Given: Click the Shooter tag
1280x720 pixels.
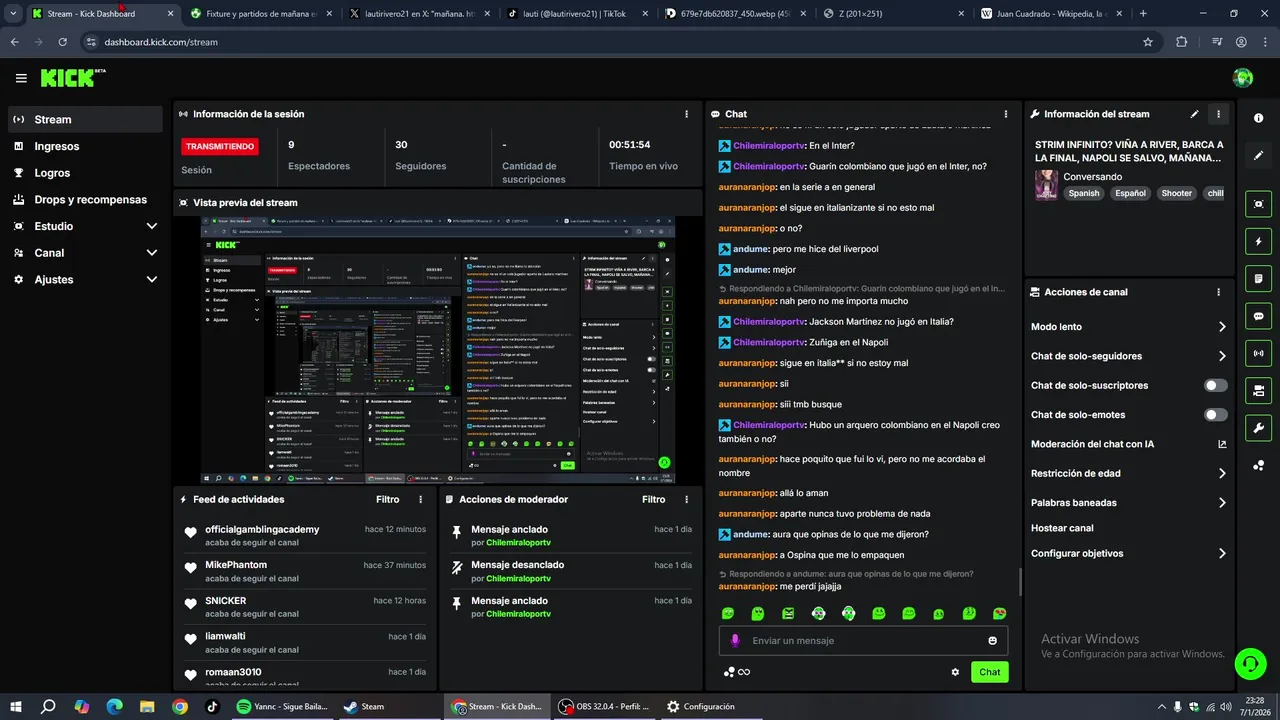Looking at the screenshot, I should click(1176, 193).
